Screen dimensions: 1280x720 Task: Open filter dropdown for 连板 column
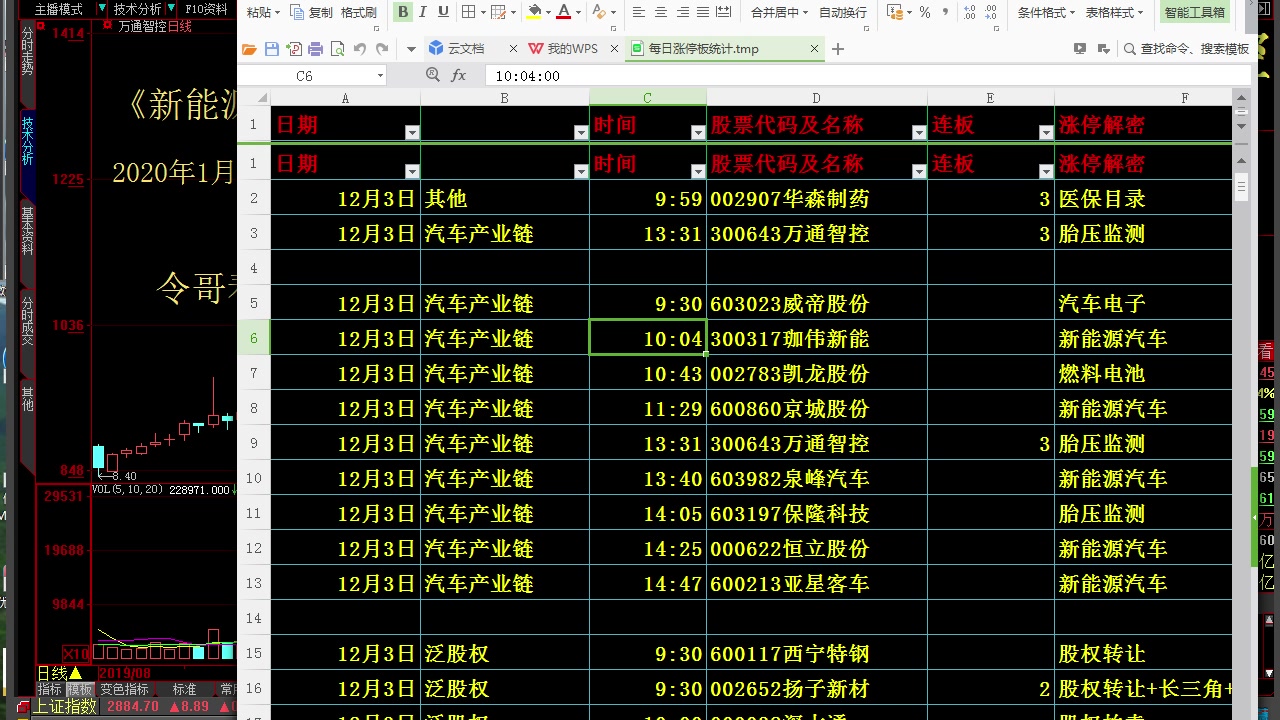click(1046, 132)
